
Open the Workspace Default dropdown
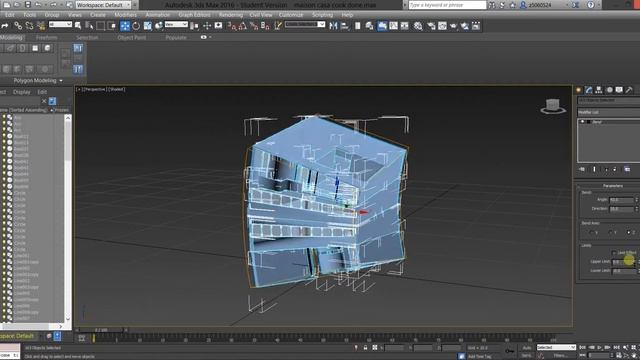[x=103, y=5]
